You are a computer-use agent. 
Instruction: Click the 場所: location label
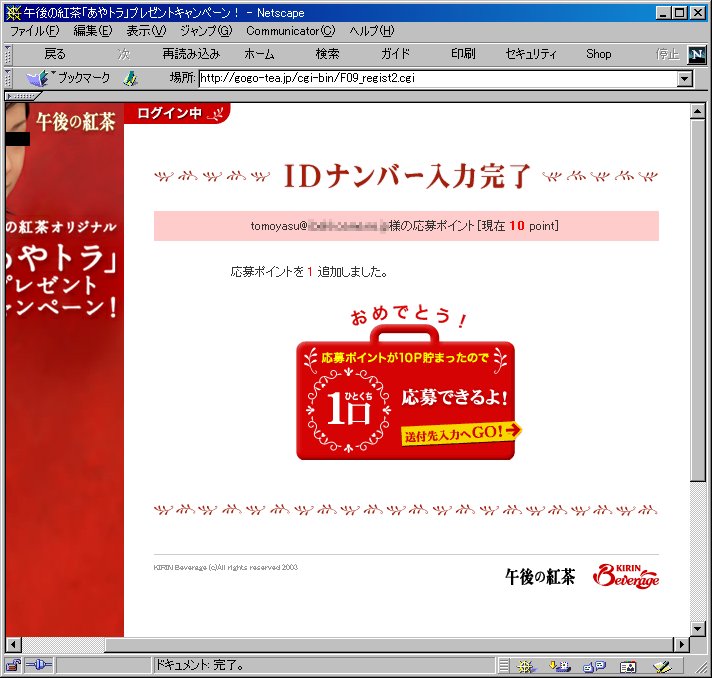[183, 78]
